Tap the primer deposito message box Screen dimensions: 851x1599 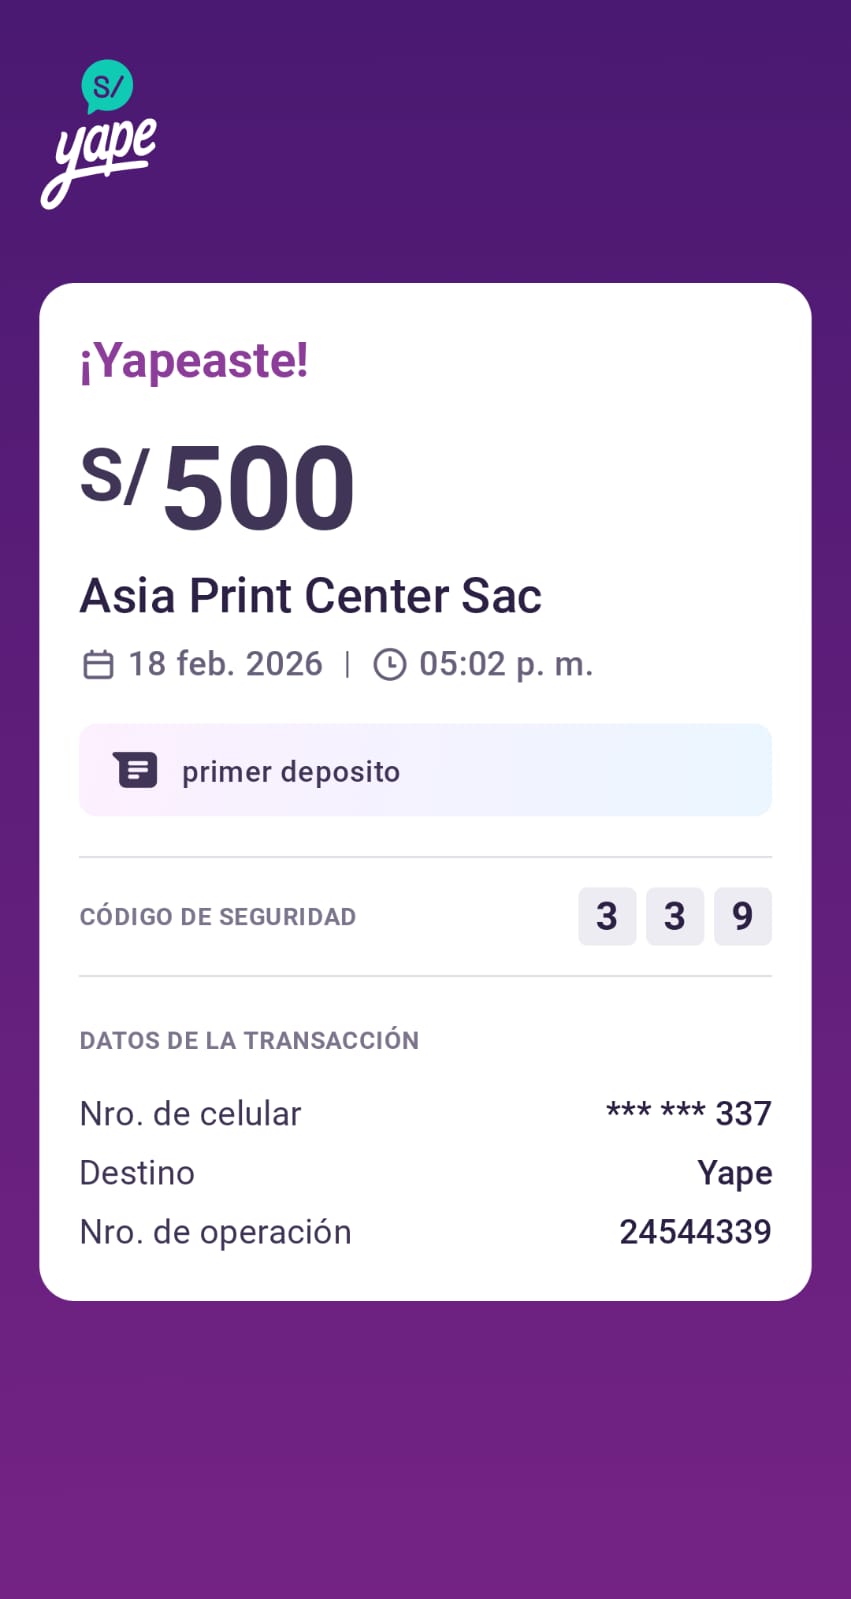(425, 770)
